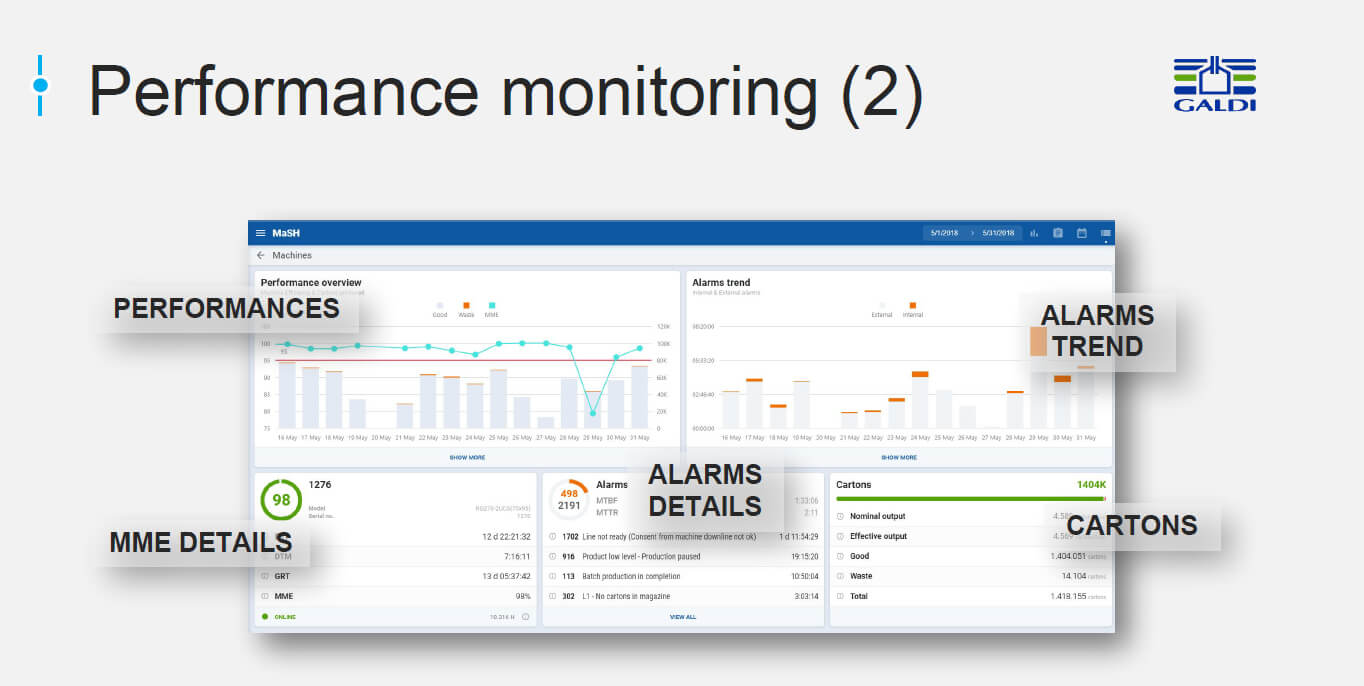Open the bar chart view icon
Screen dimensions: 1364x686
pyautogui.click(x=1034, y=233)
